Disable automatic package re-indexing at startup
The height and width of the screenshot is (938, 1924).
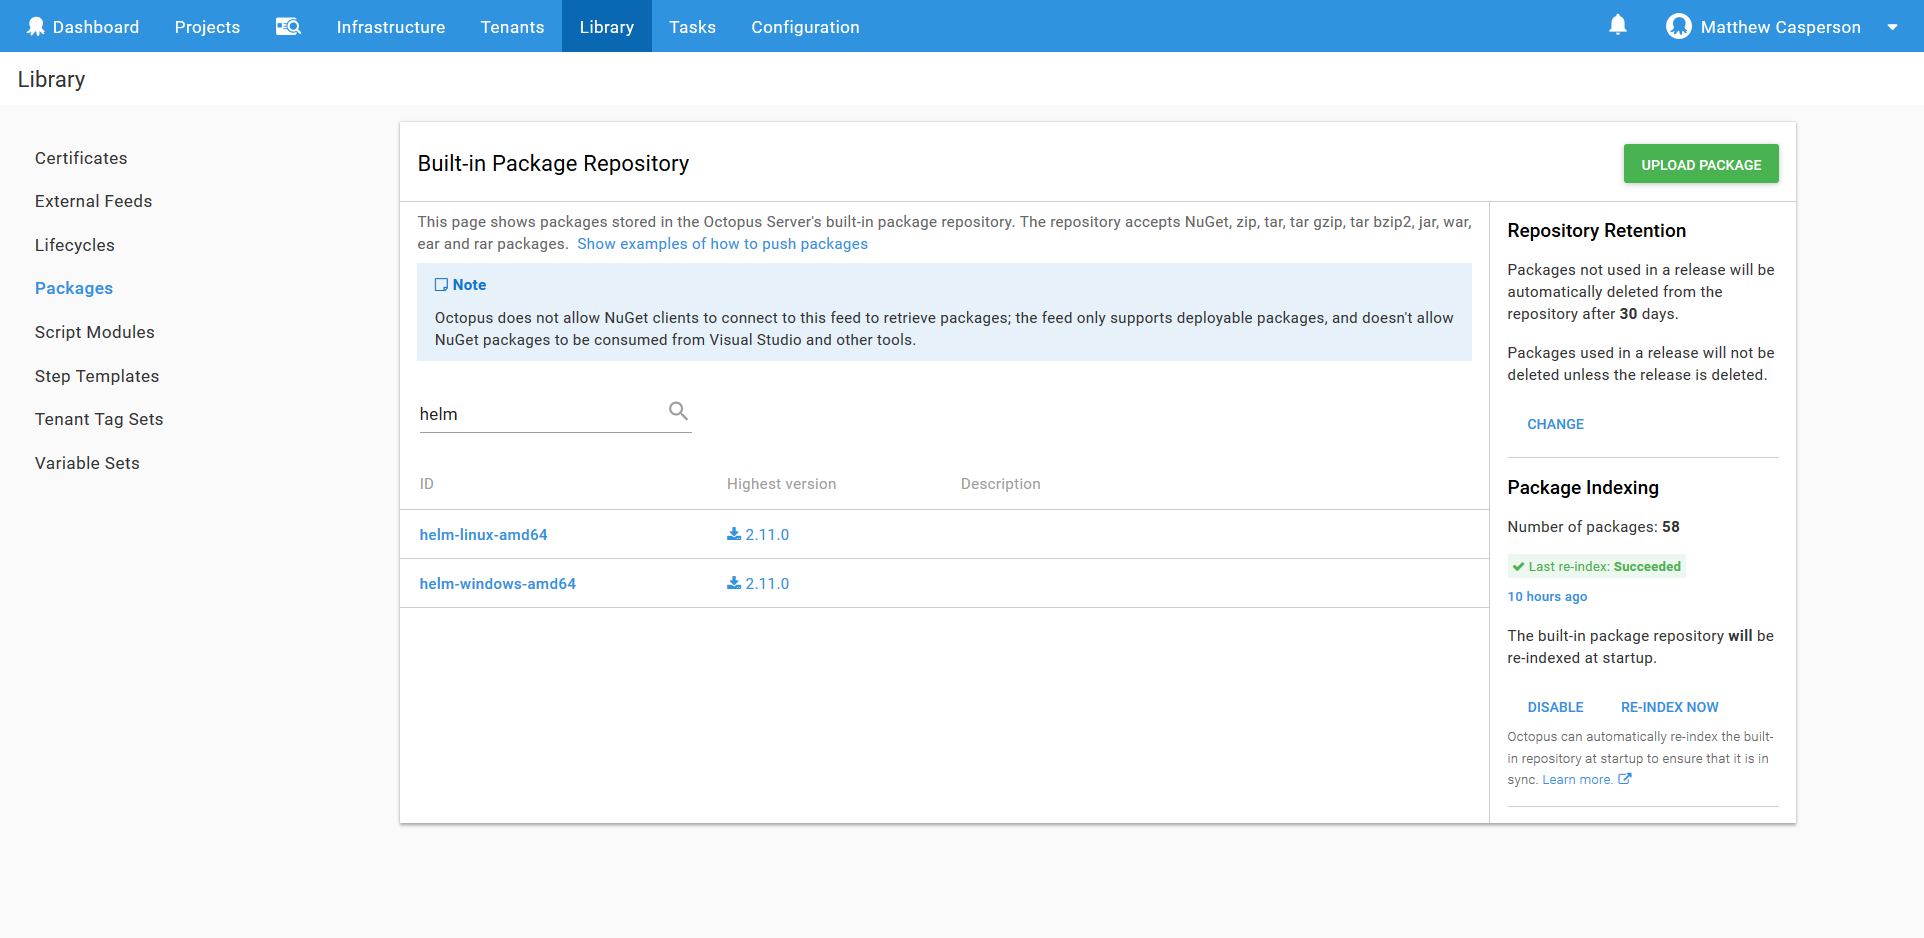click(x=1555, y=707)
